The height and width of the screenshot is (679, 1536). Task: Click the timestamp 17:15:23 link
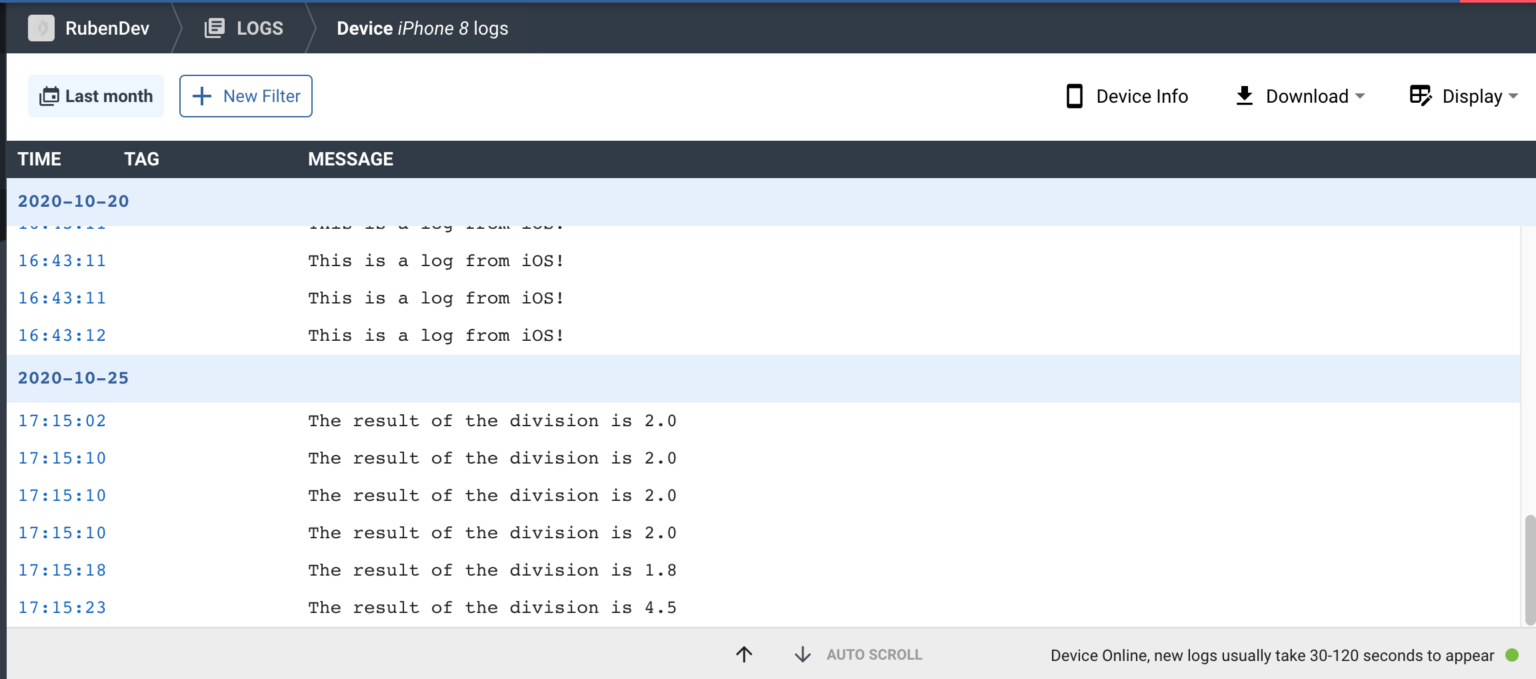(62, 607)
